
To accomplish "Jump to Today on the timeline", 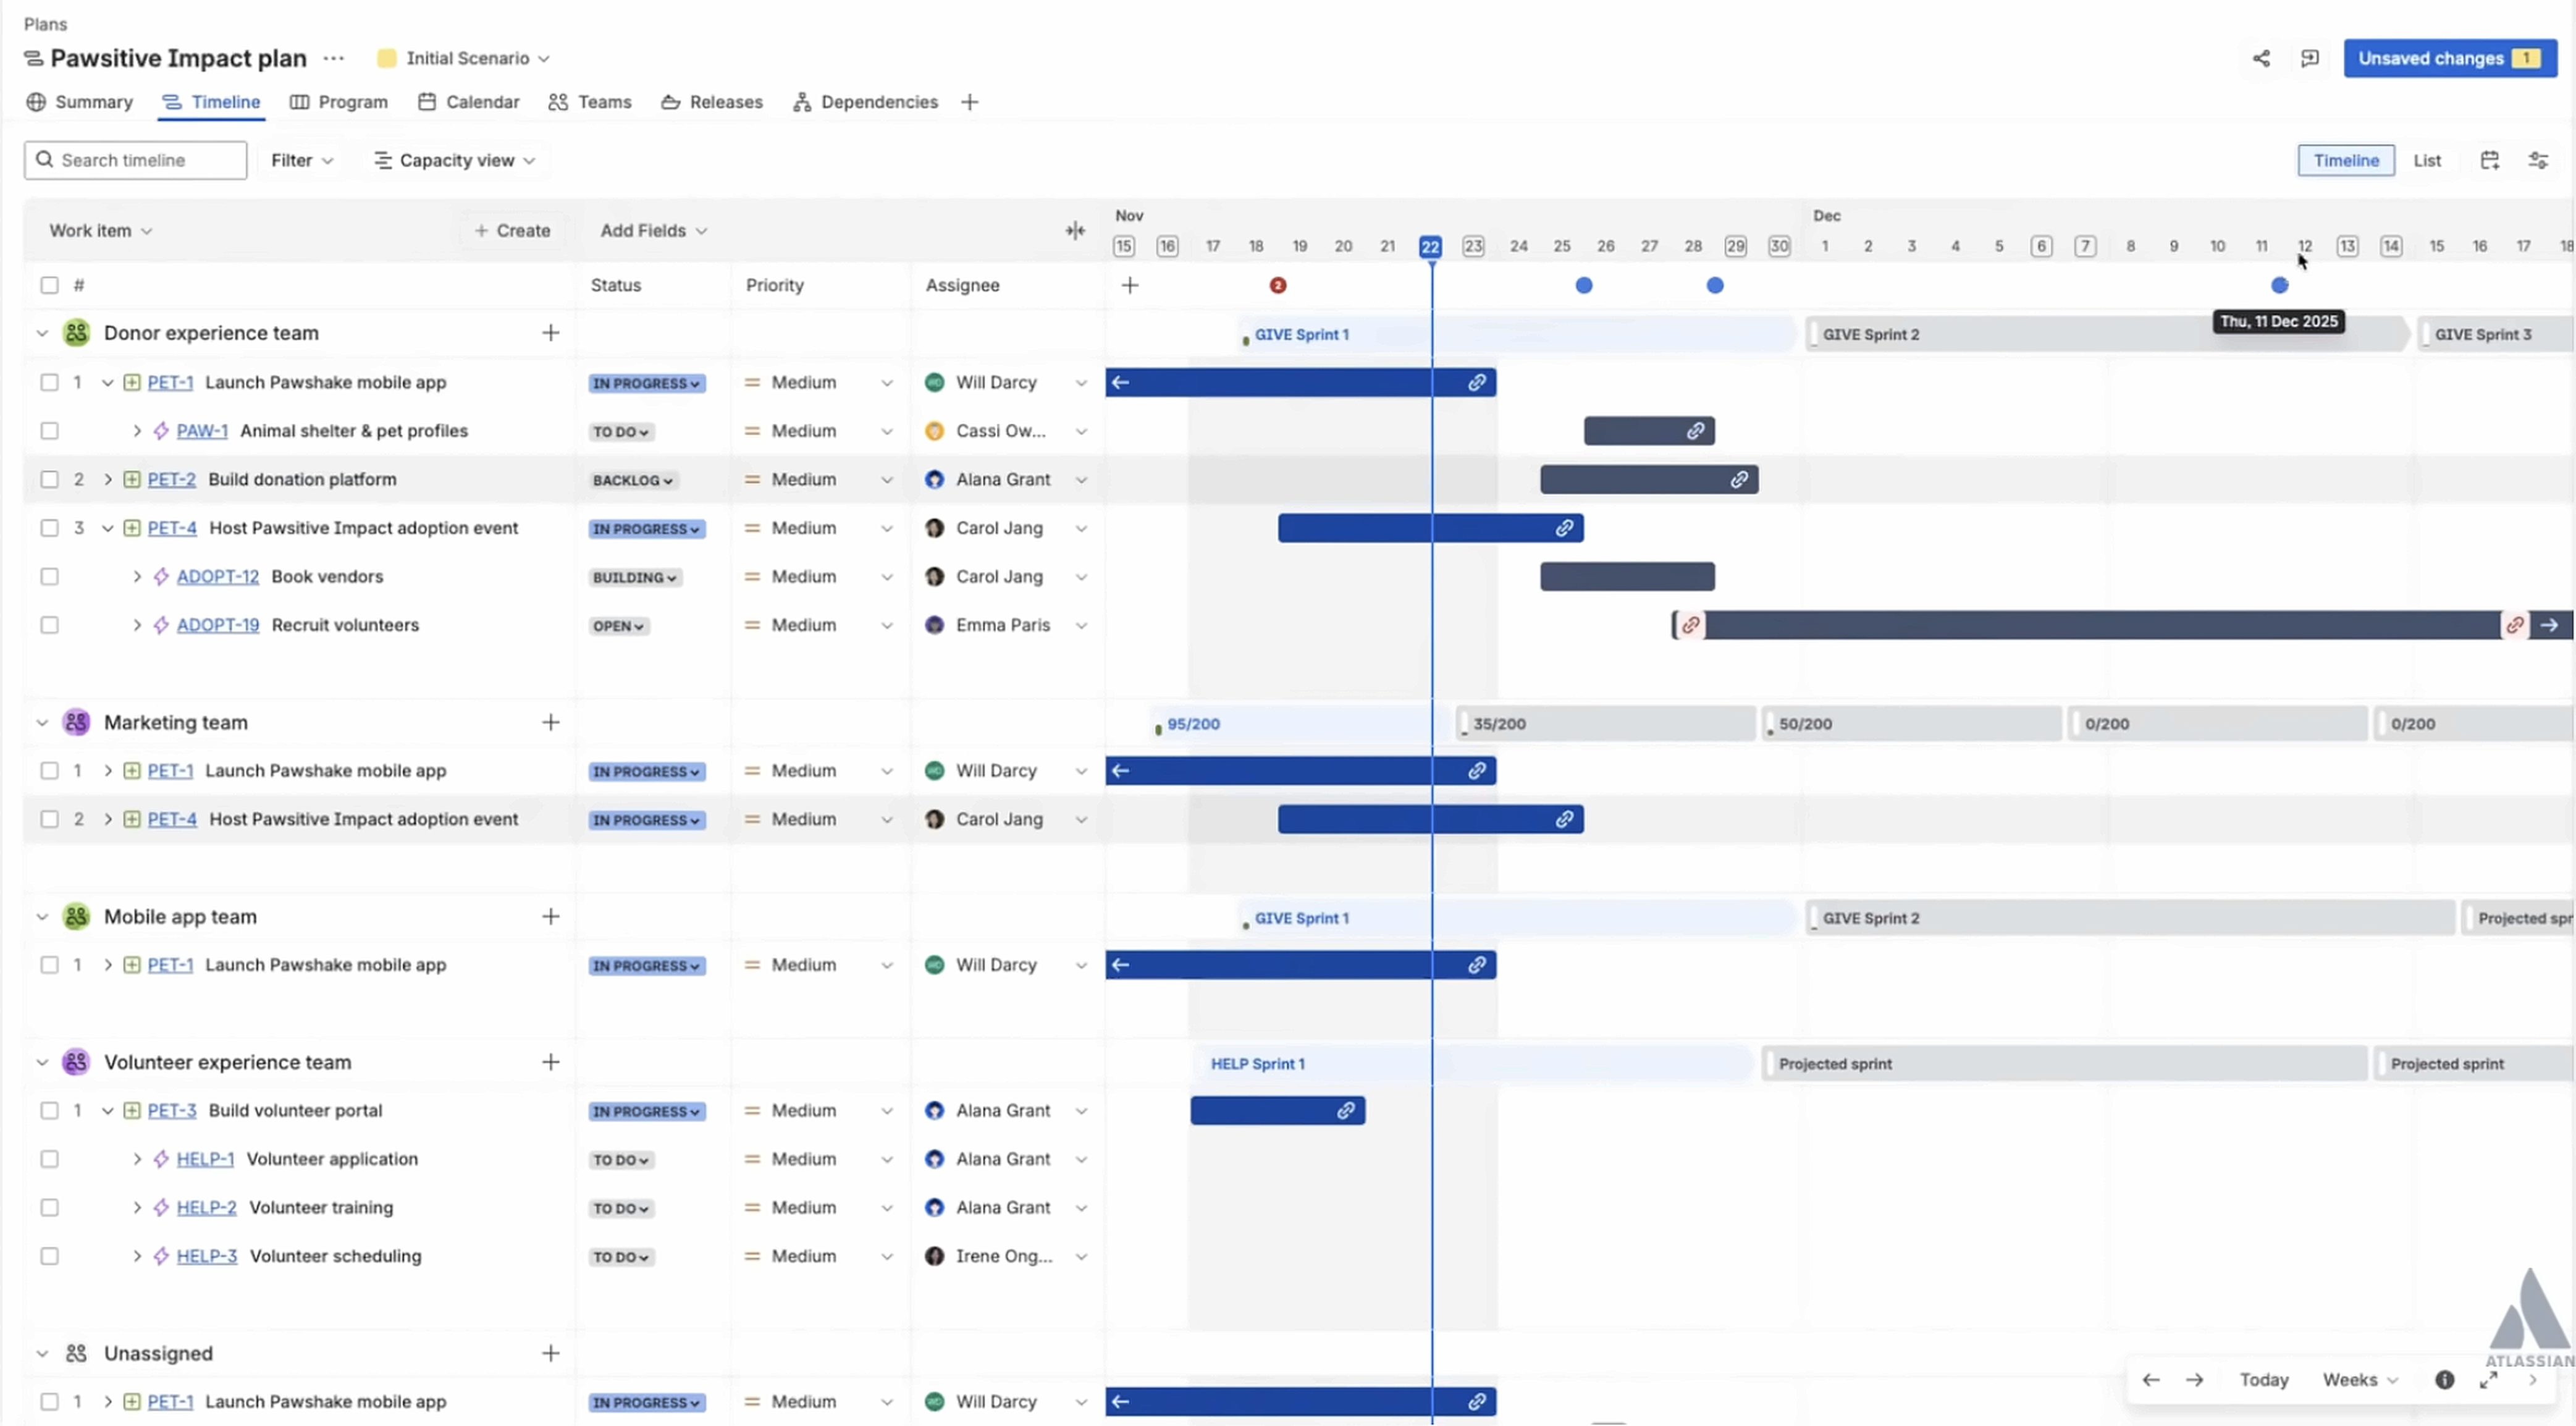I will (x=2264, y=1380).
